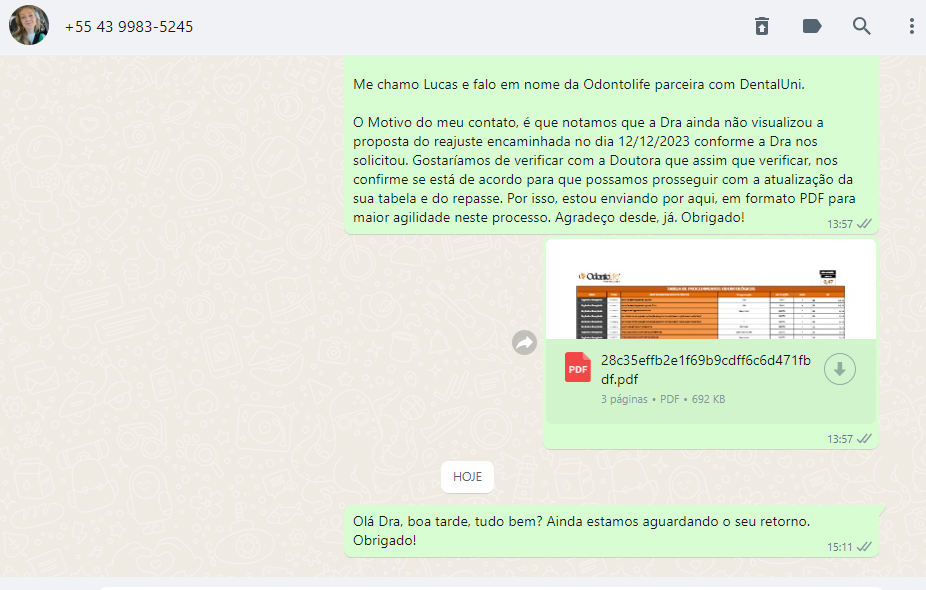Screen dimensions: 926x590
Task: Click the phone number +55 43 9983-5245
Action: [129, 27]
